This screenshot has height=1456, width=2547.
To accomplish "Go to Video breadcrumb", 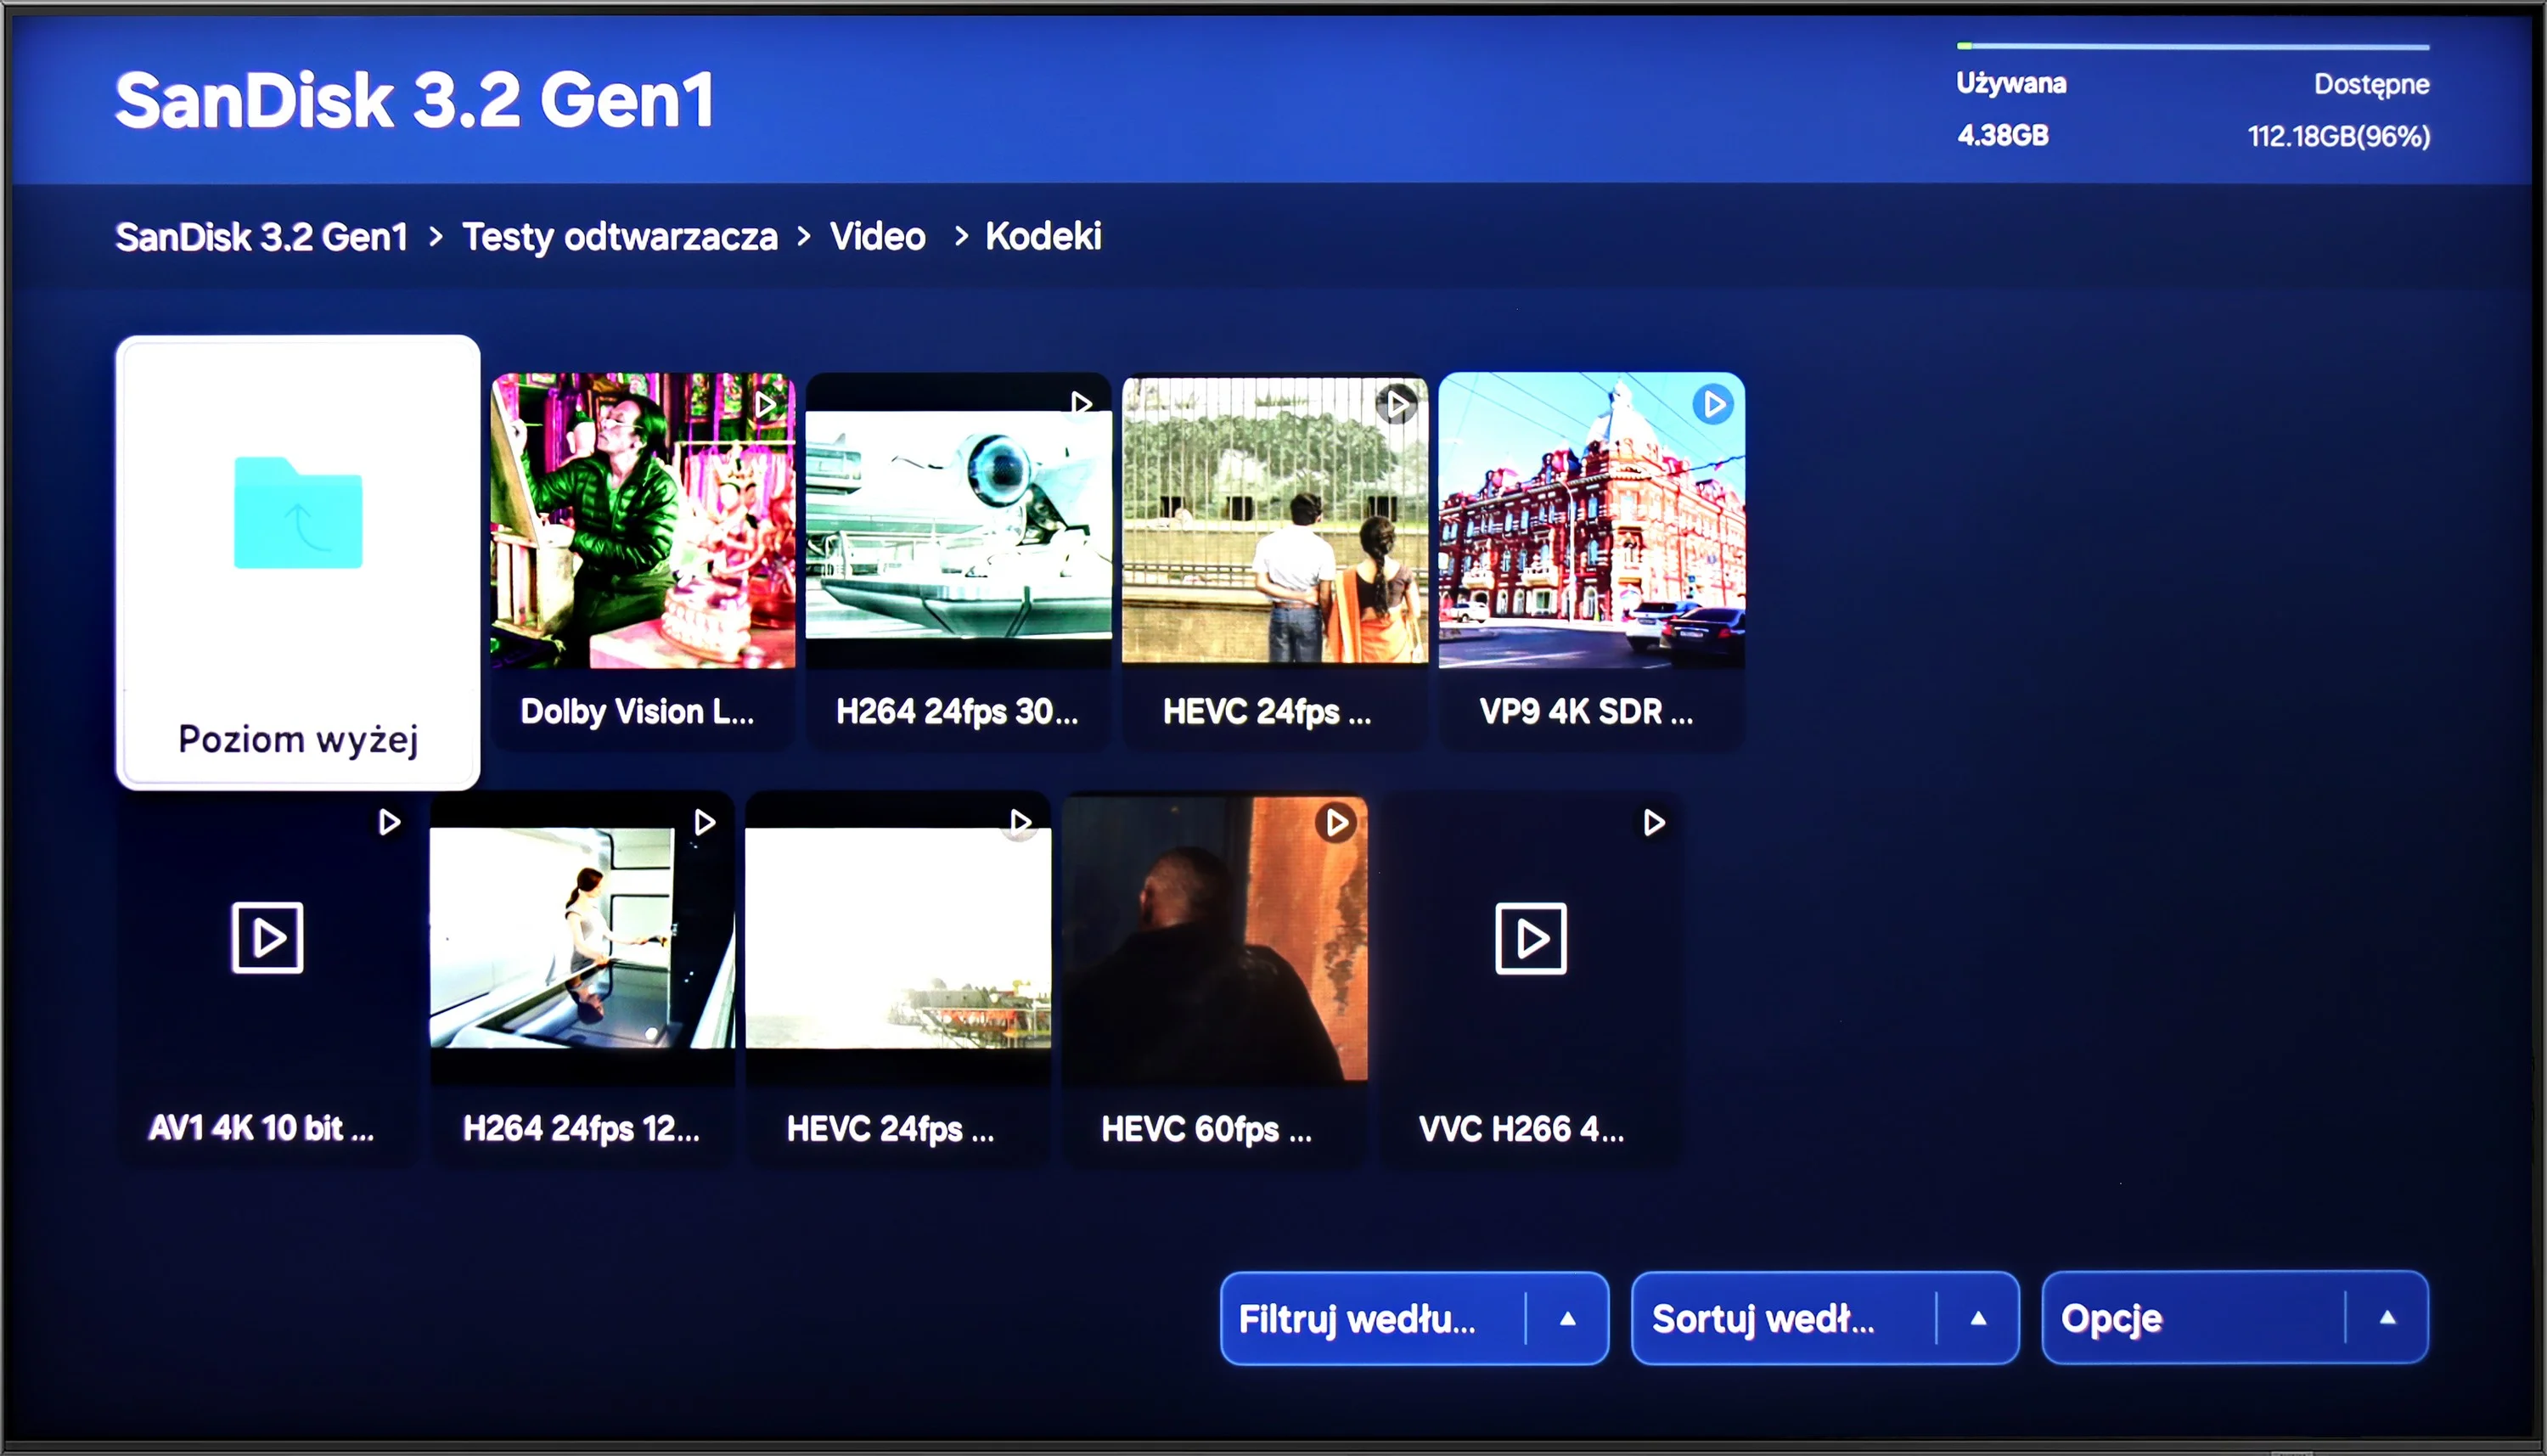I will click(x=877, y=237).
